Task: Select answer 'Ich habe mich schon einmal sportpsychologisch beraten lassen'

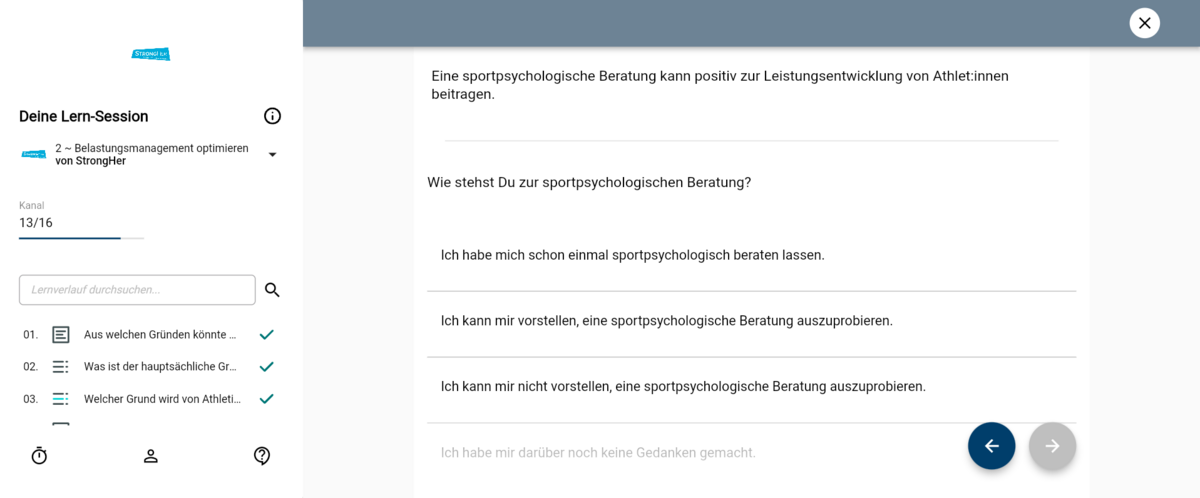Action: point(750,256)
